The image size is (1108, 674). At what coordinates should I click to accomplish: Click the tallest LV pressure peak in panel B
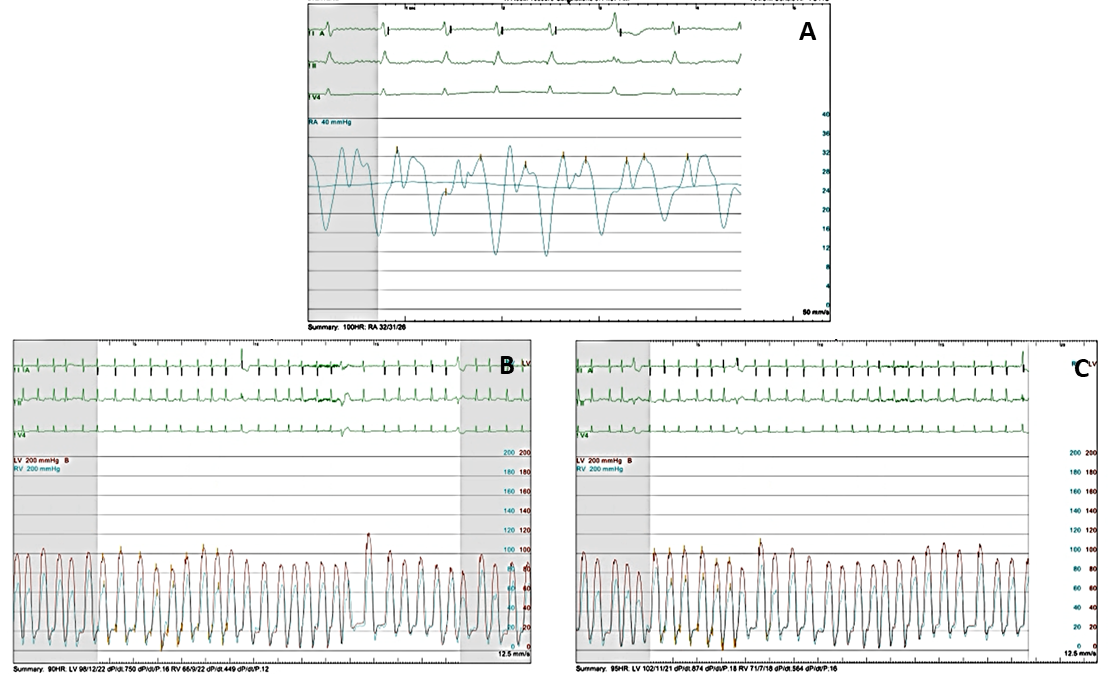[368, 536]
